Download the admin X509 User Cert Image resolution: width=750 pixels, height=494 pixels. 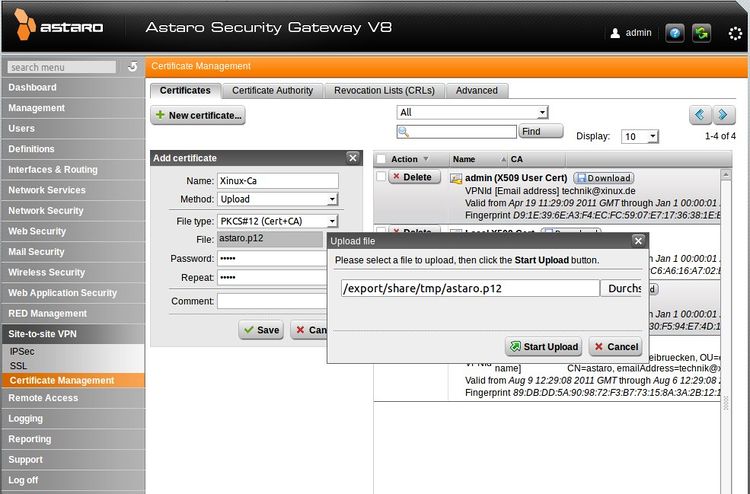click(603, 178)
